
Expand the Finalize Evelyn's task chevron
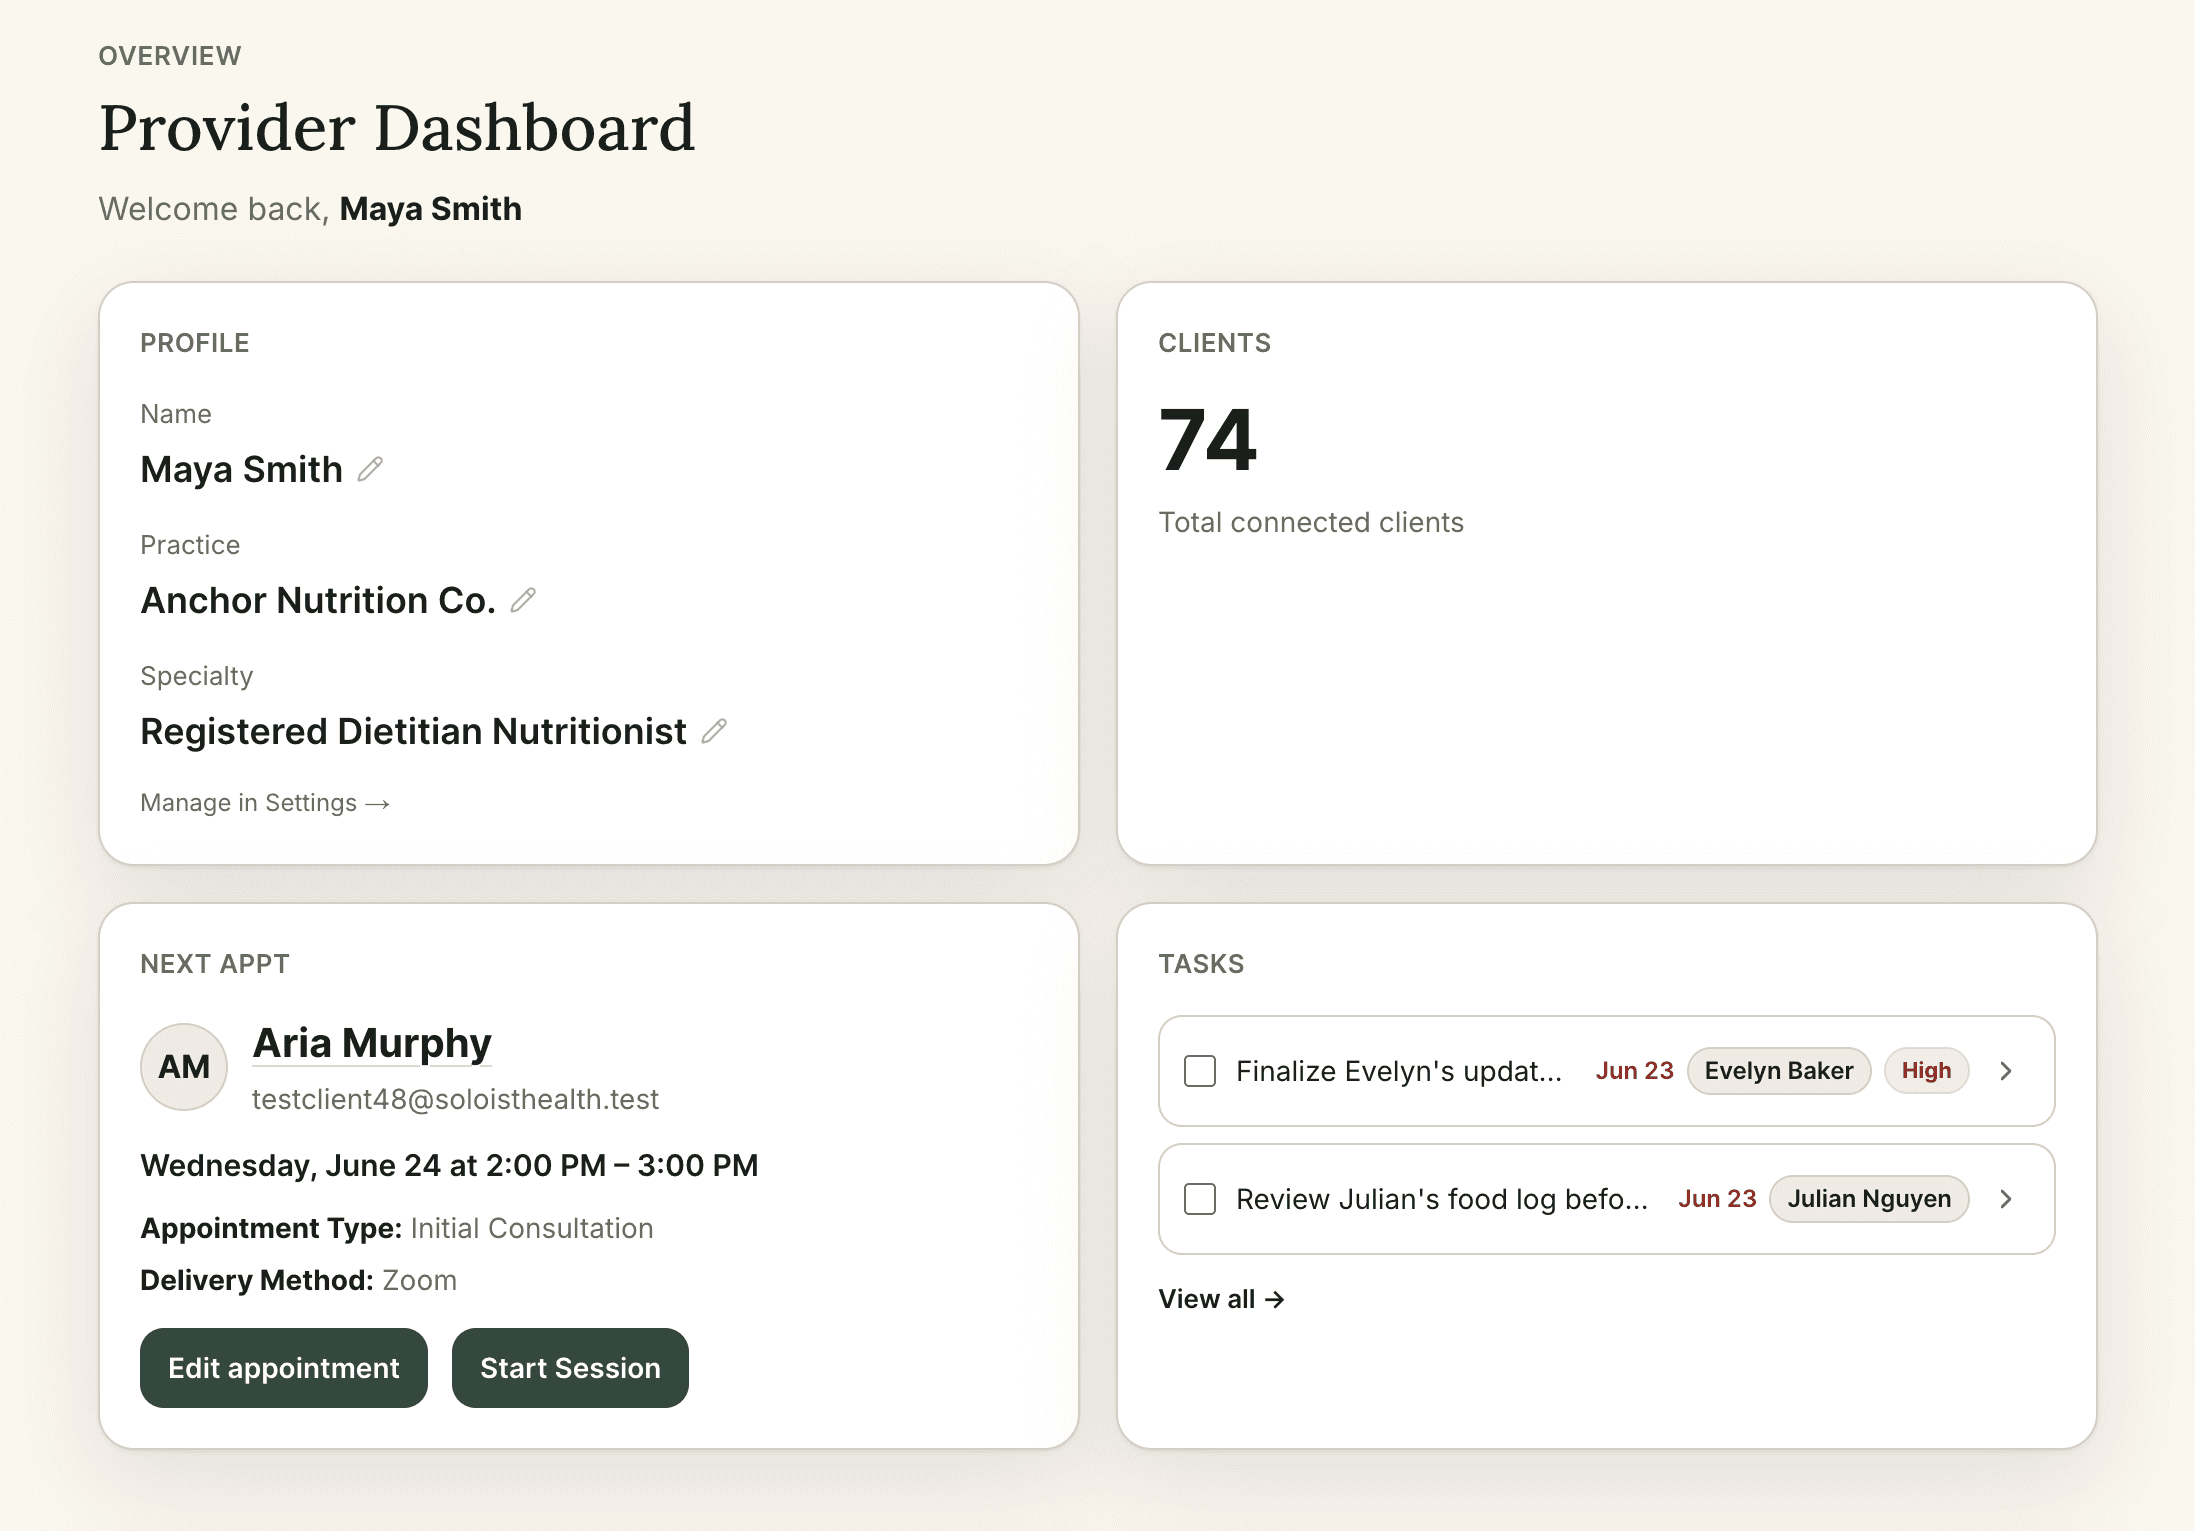click(2006, 1071)
